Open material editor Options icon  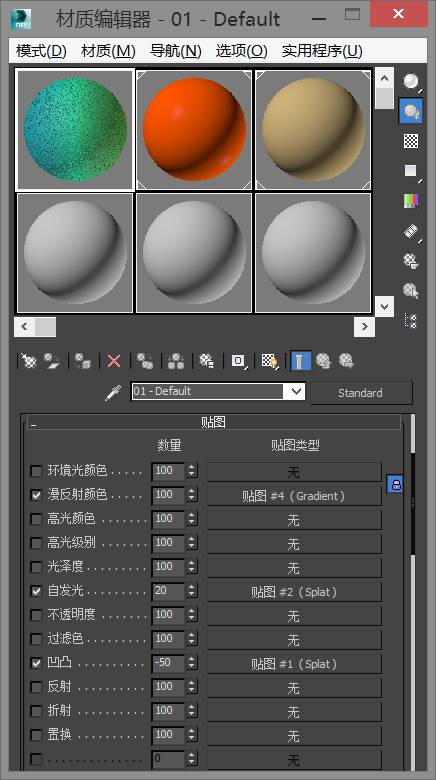[411, 261]
